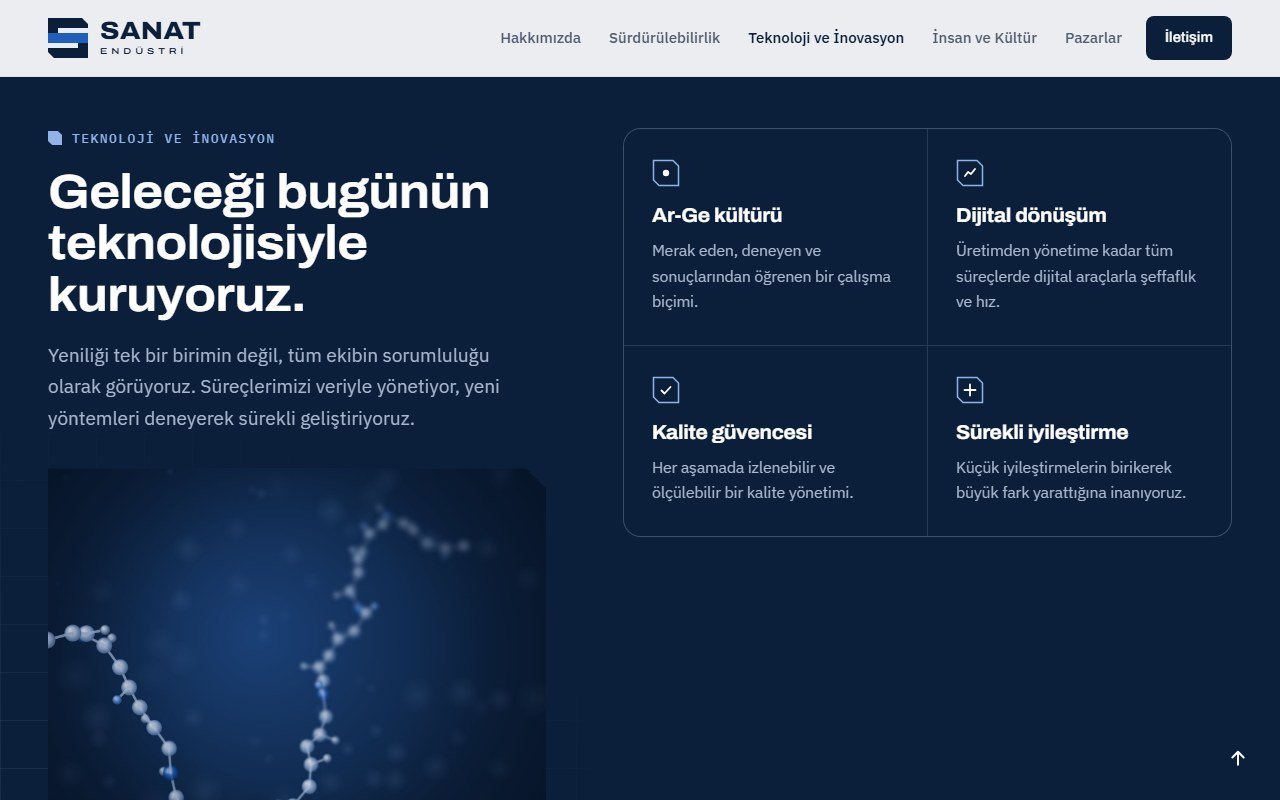Click the text Her aşamada izlenebilir ve
Viewport: 1280px width, 800px height.
pos(743,467)
